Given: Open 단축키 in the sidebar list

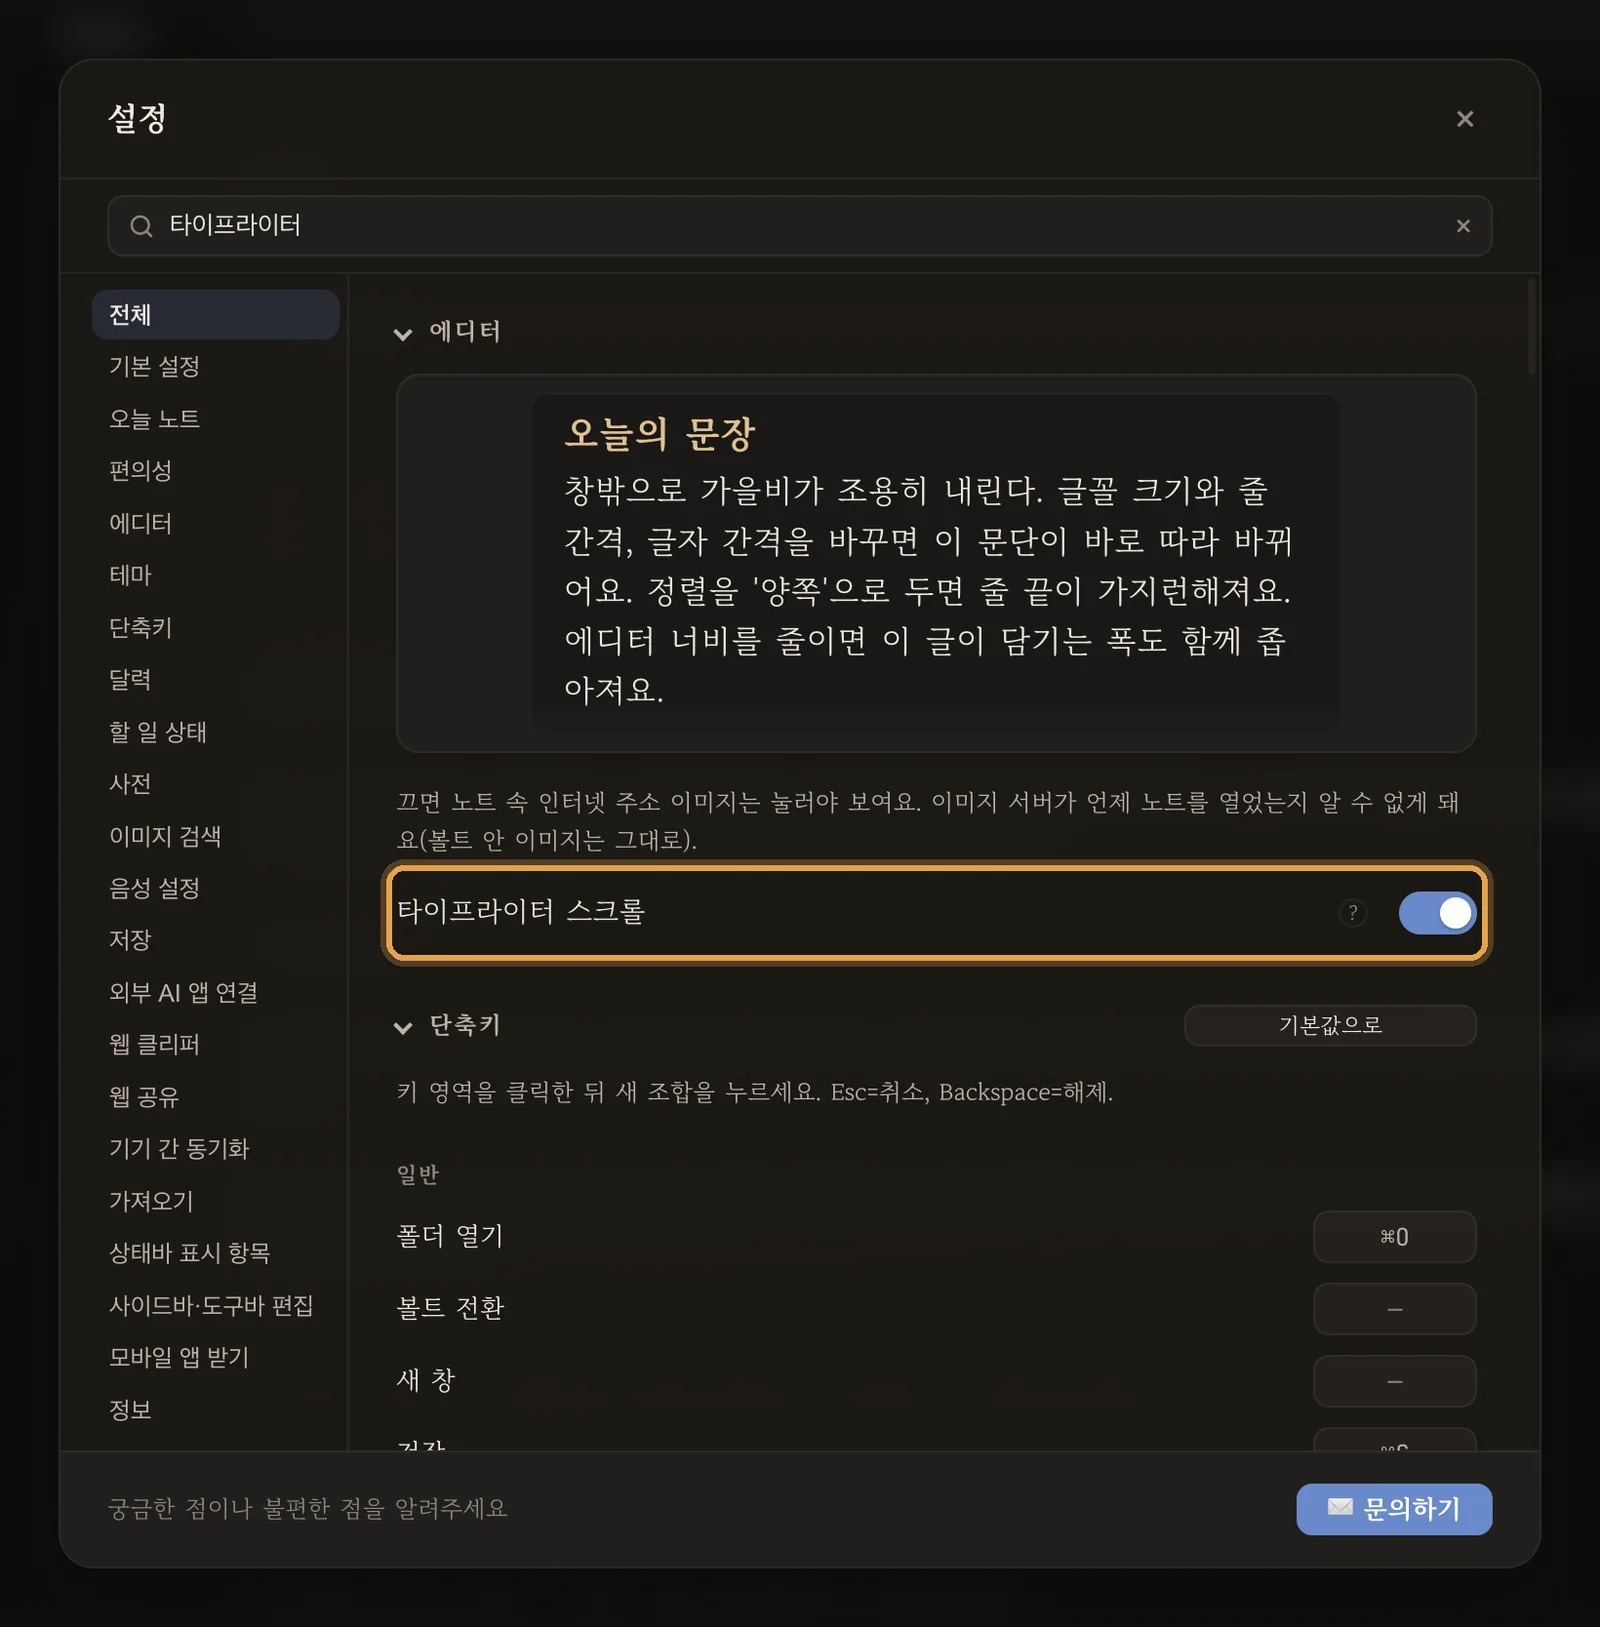Looking at the screenshot, I should click(x=215, y=627).
